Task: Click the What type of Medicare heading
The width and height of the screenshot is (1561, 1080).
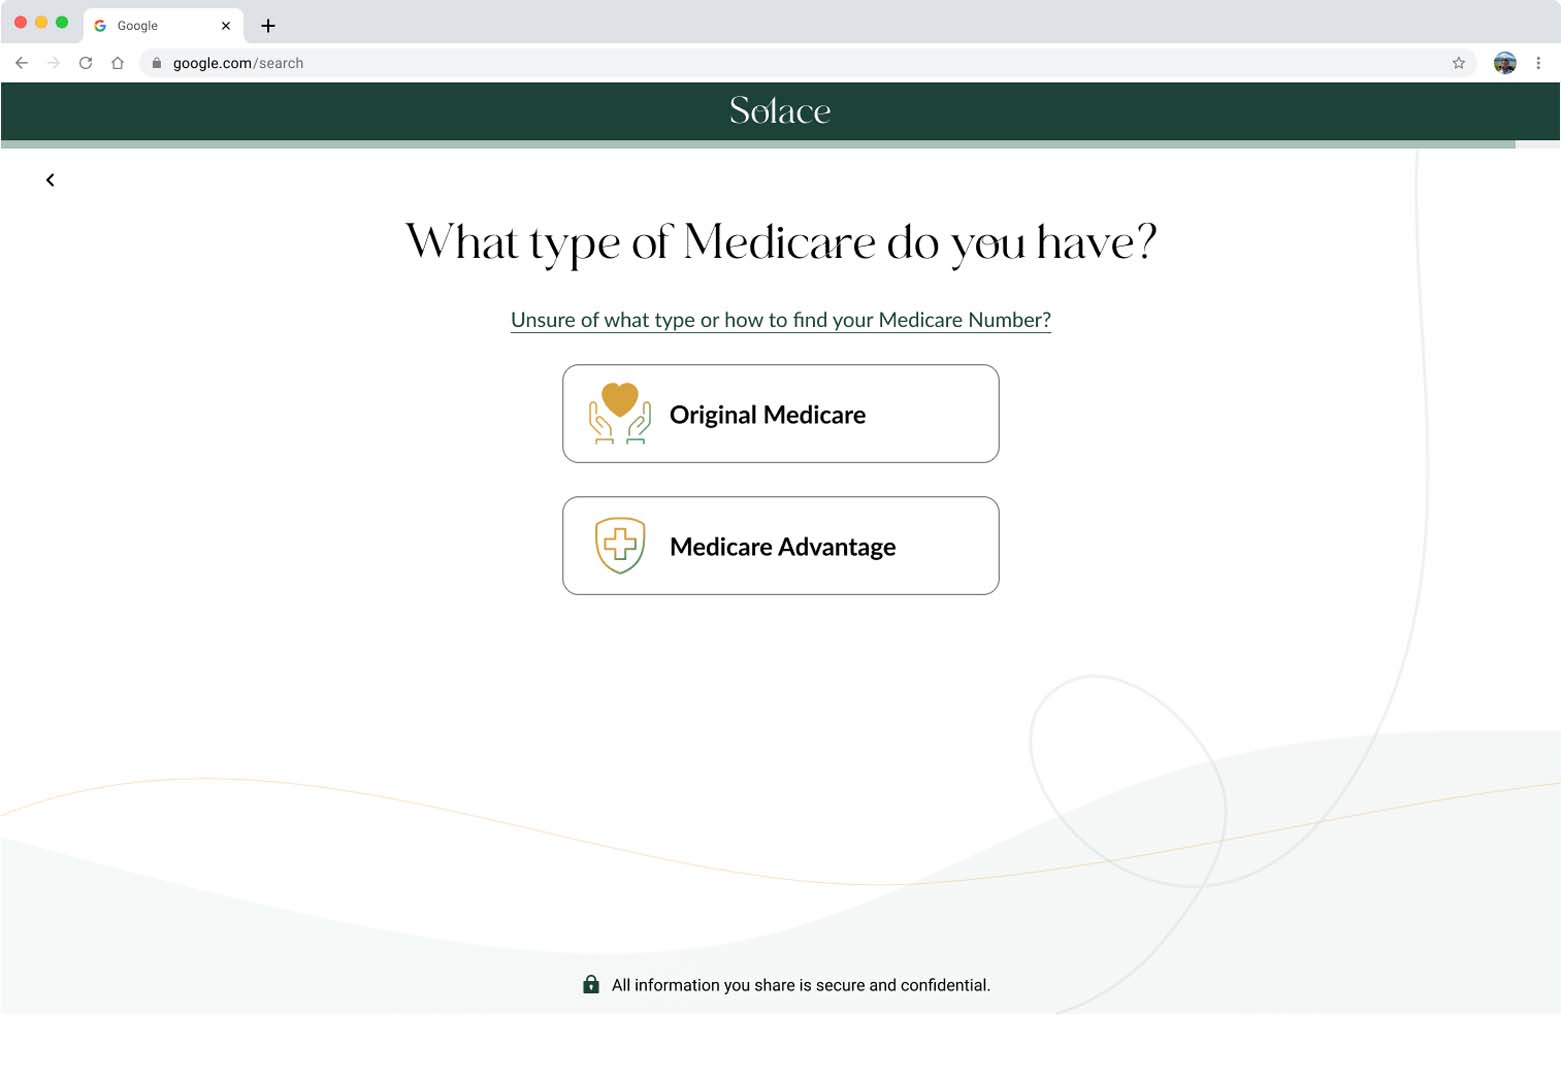Action: pos(780,243)
